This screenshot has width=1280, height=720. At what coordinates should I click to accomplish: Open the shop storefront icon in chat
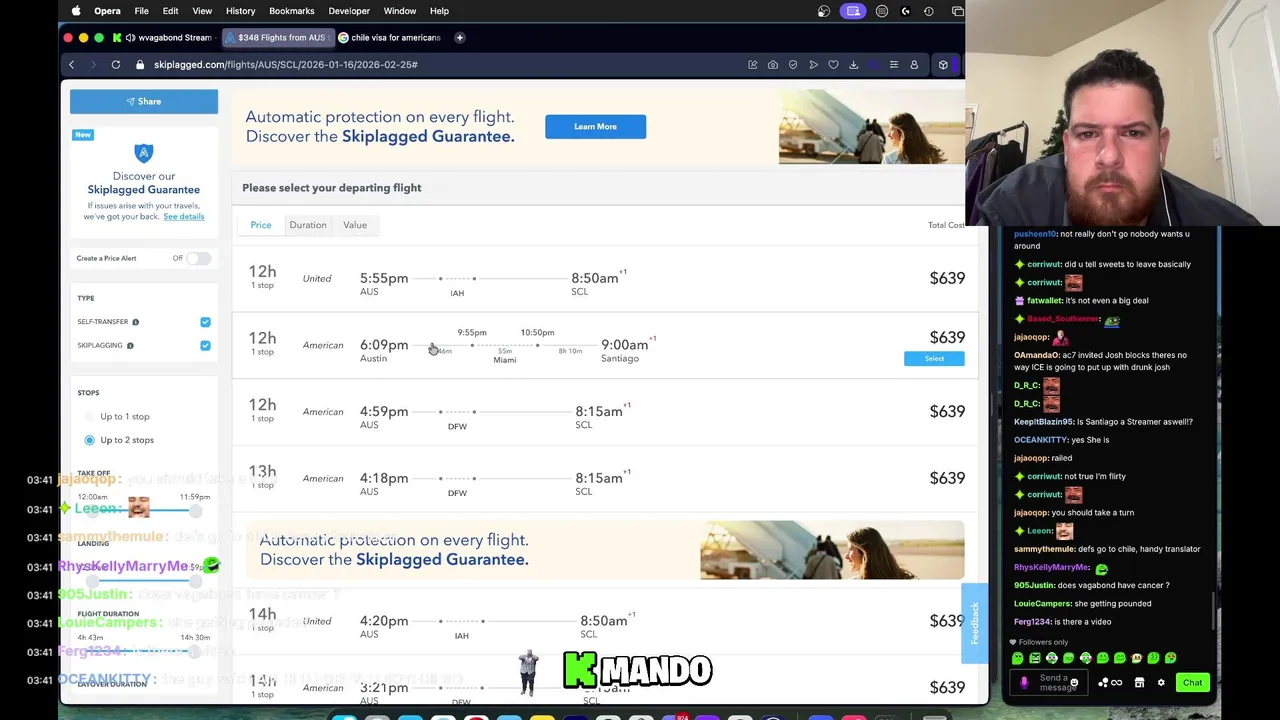click(x=1139, y=683)
